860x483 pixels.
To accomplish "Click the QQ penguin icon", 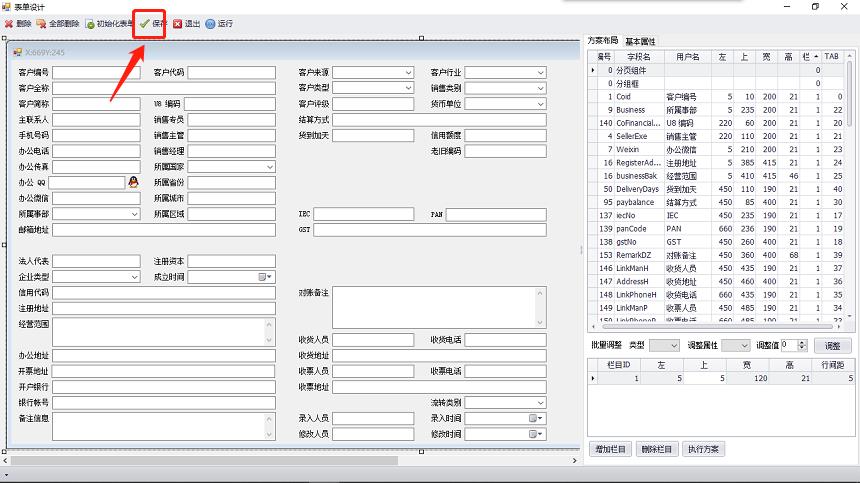I will point(133,183).
